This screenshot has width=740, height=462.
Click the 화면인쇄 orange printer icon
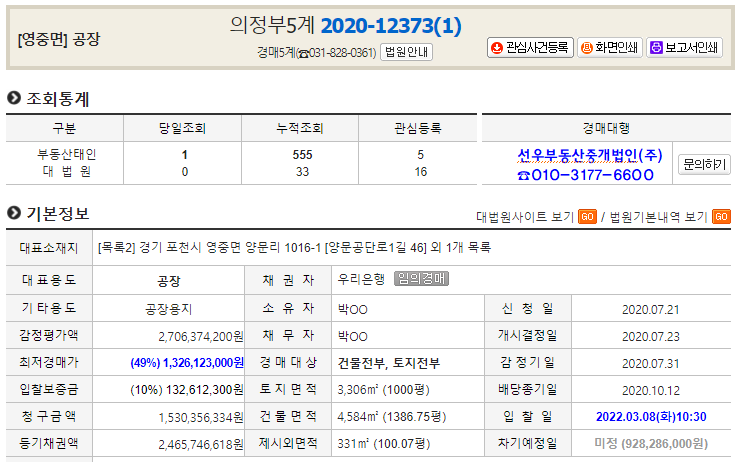[587, 48]
